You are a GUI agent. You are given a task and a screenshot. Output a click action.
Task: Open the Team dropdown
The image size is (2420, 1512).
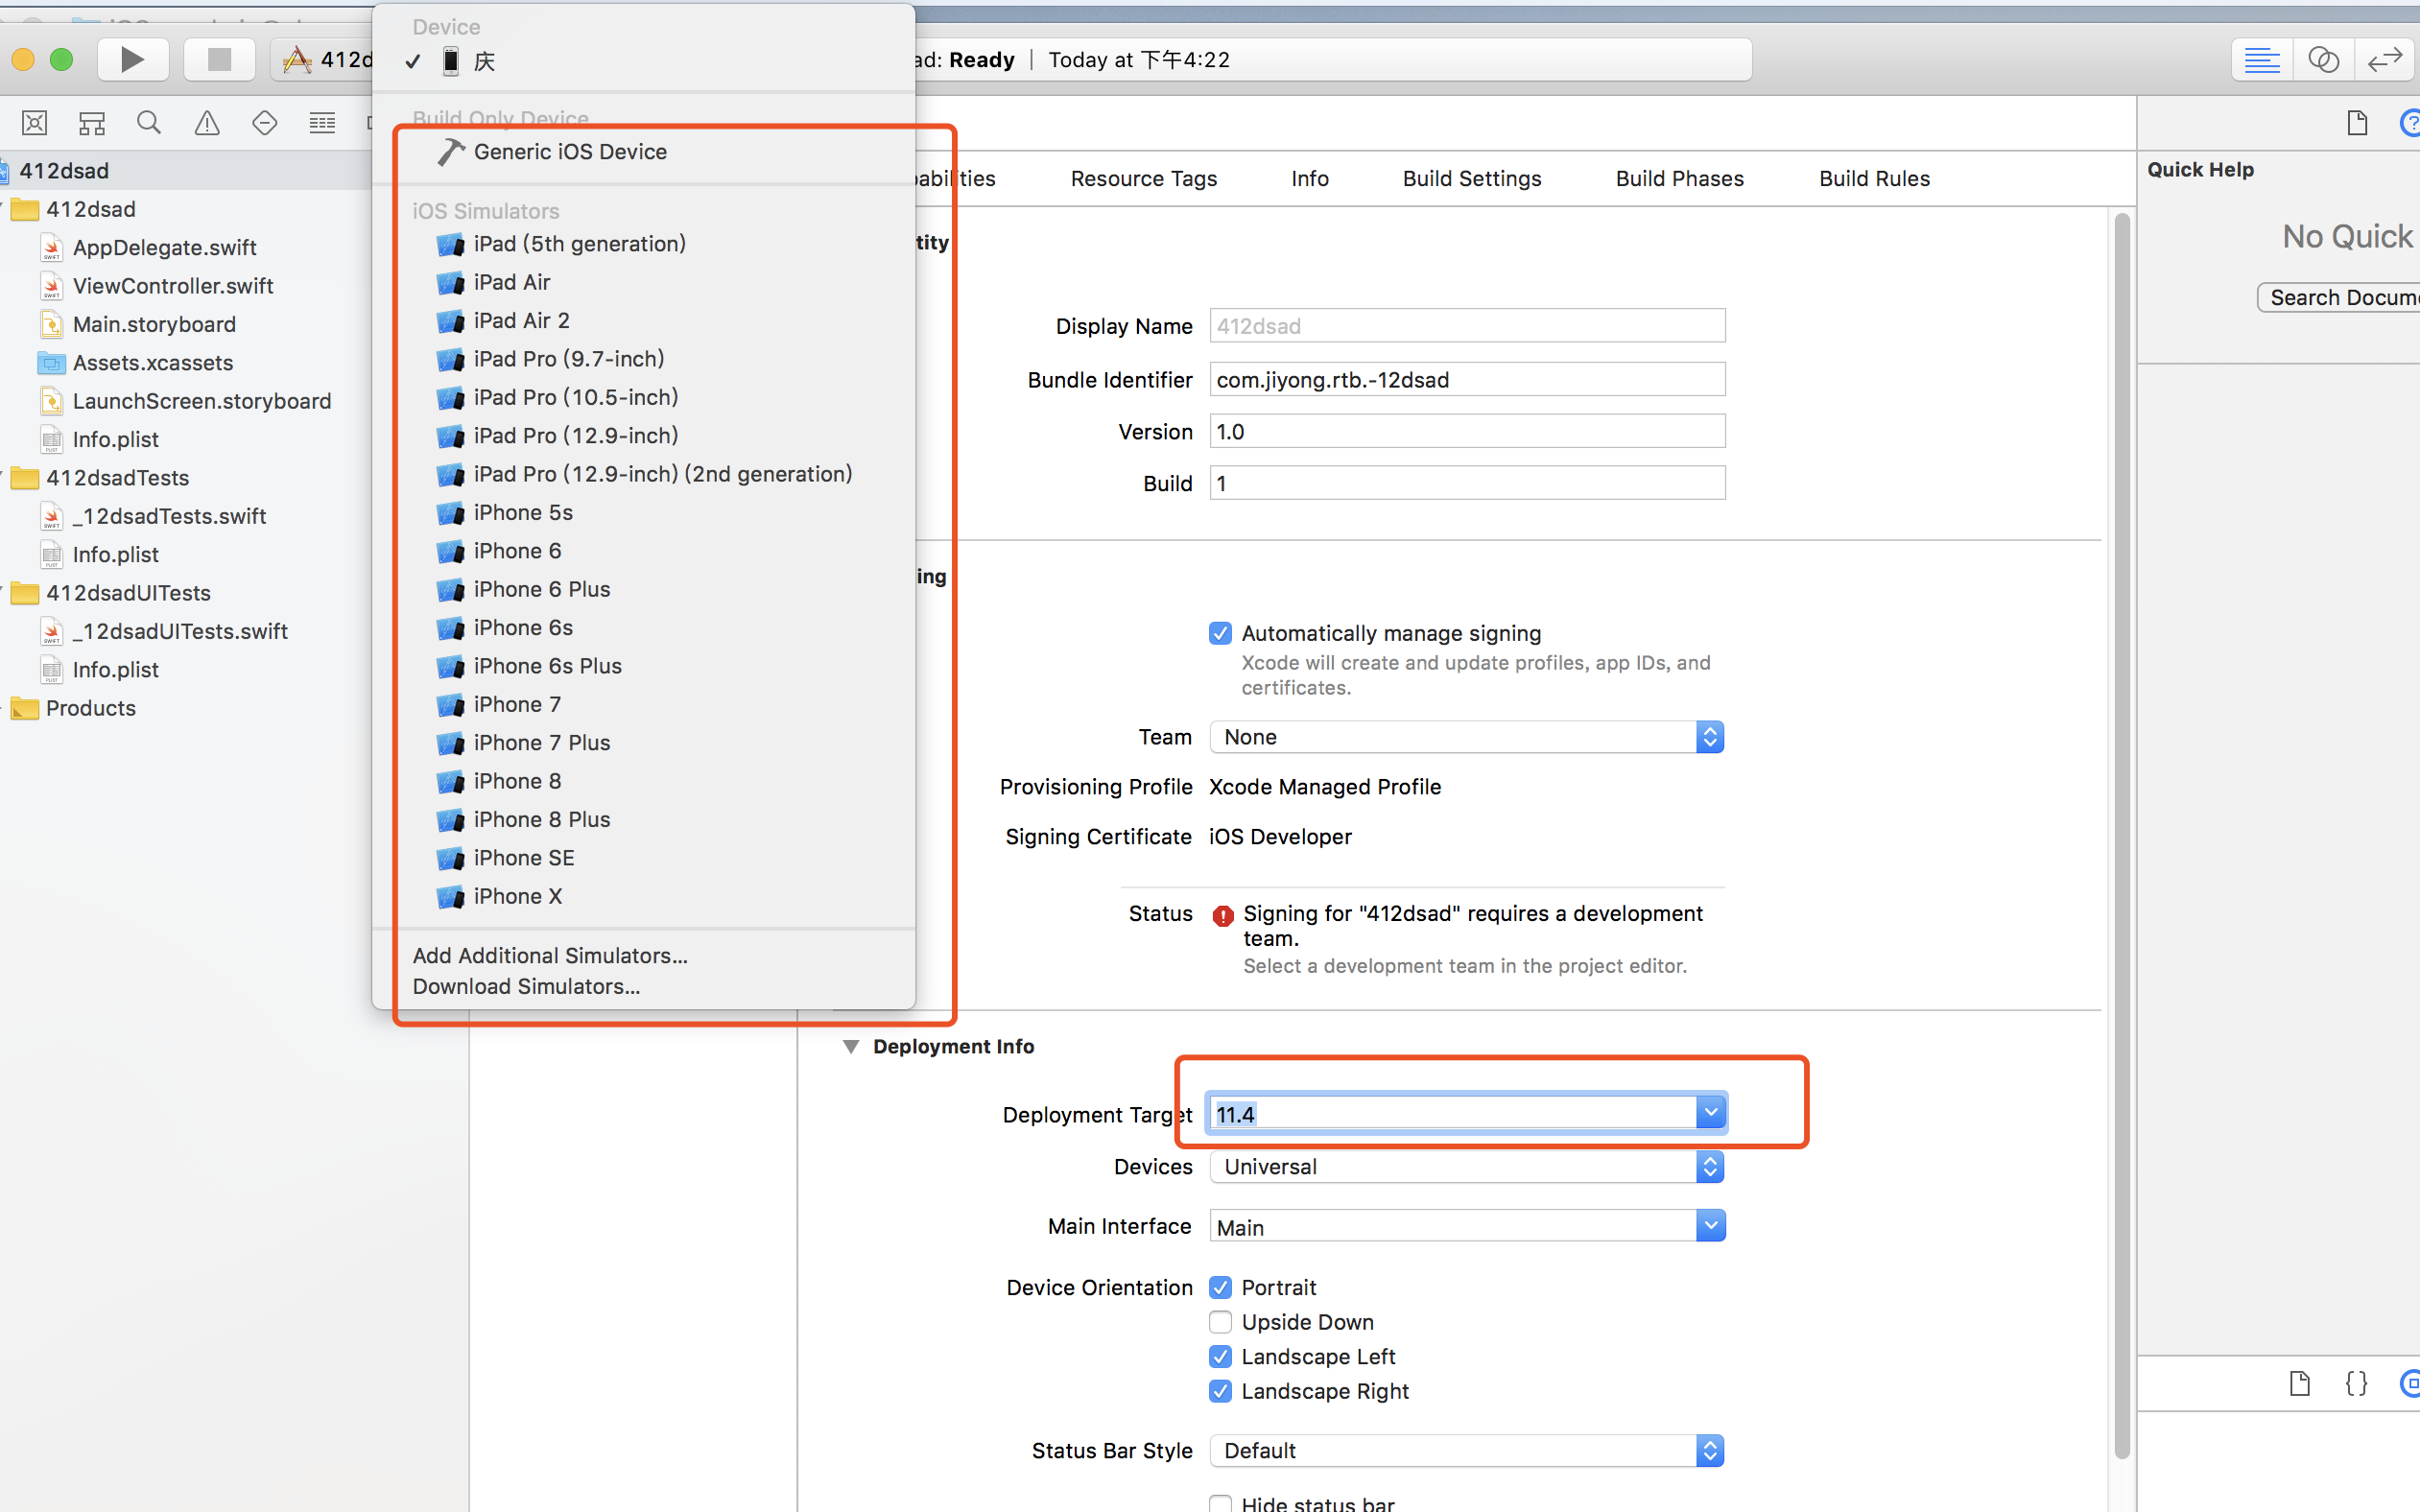tap(1466, 737)
